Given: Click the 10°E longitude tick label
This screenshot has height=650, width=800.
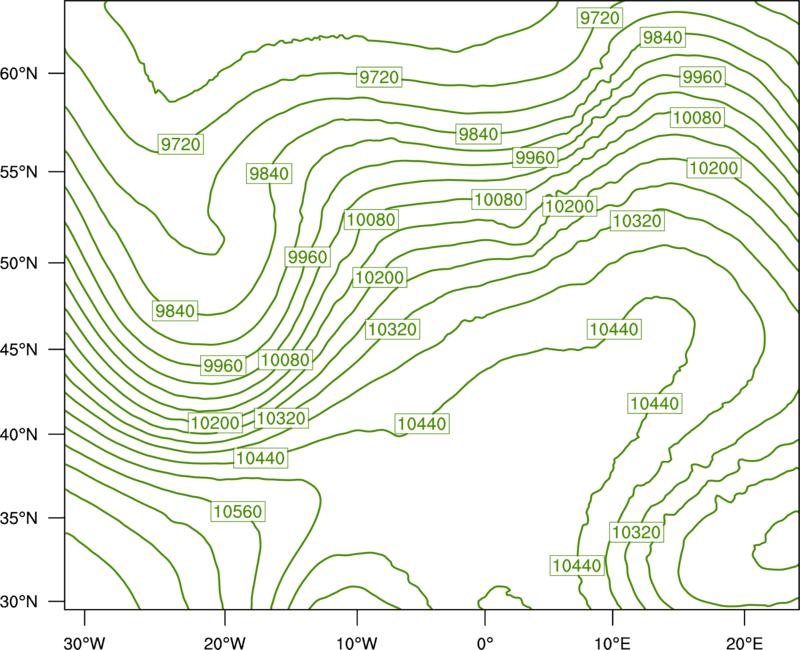Looking at the screenshot, I should click(x=612, y=643).
